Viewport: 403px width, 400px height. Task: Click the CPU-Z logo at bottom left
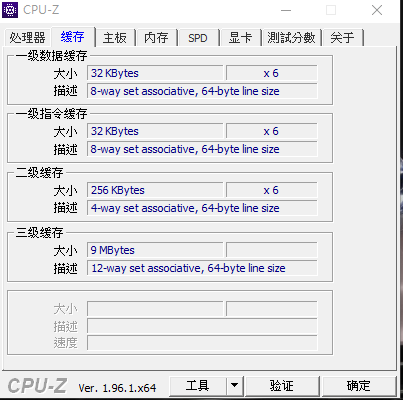pyautogui.click(x=37, y=386)
